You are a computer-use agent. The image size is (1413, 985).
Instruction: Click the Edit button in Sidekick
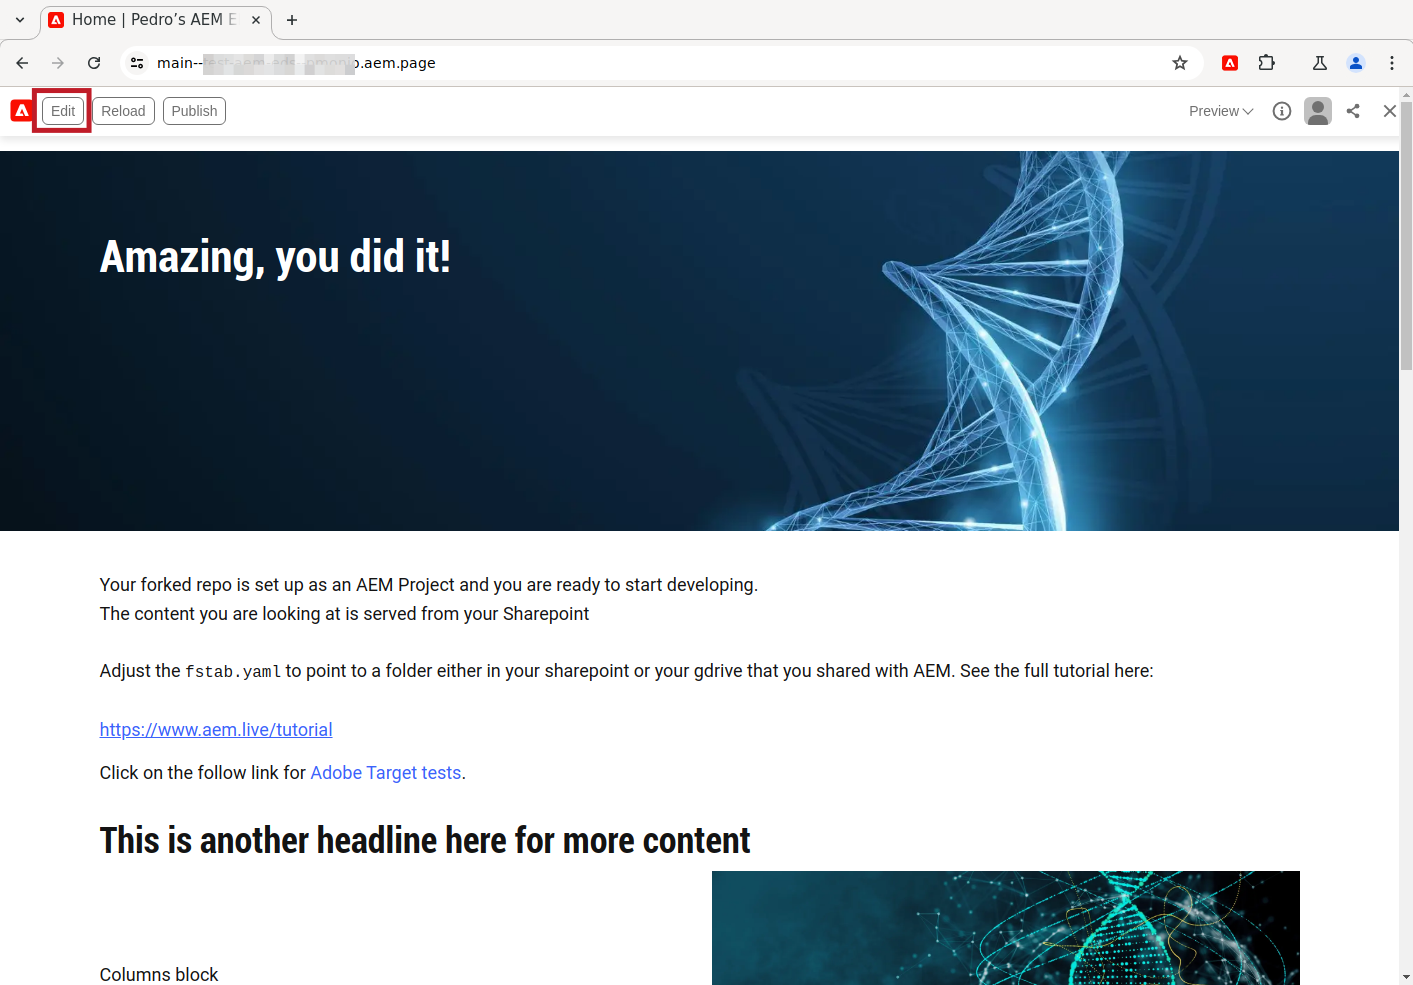63,111
